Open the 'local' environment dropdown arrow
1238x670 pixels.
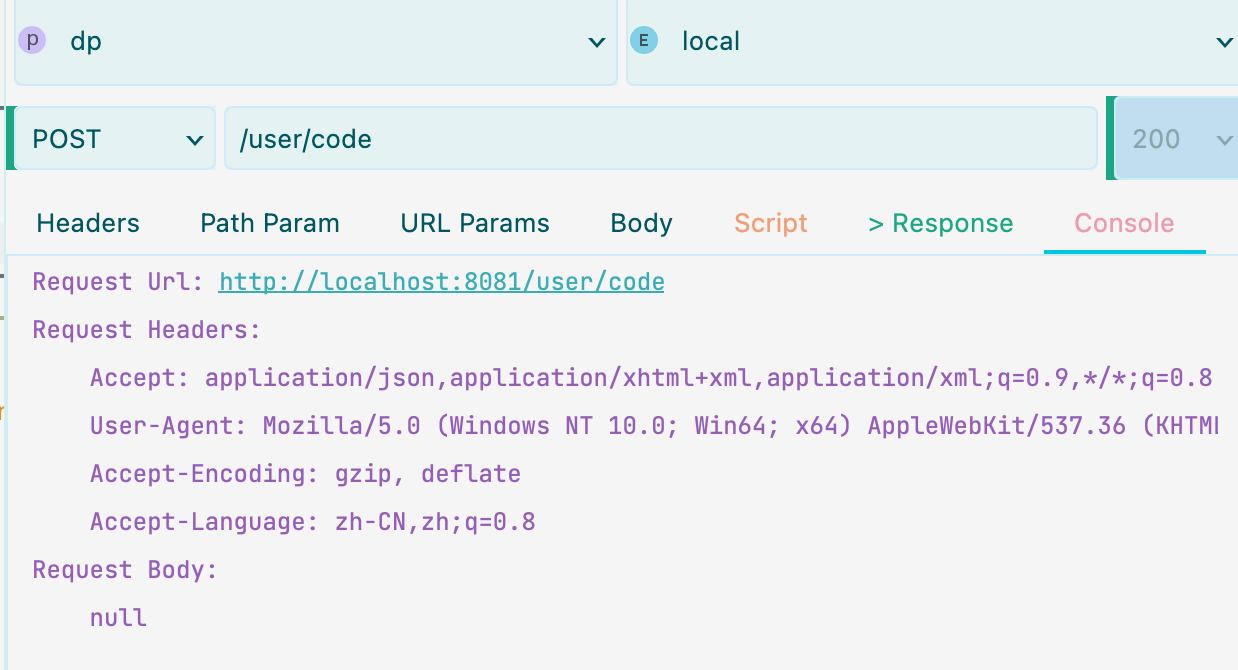(x=1224, y=42)
